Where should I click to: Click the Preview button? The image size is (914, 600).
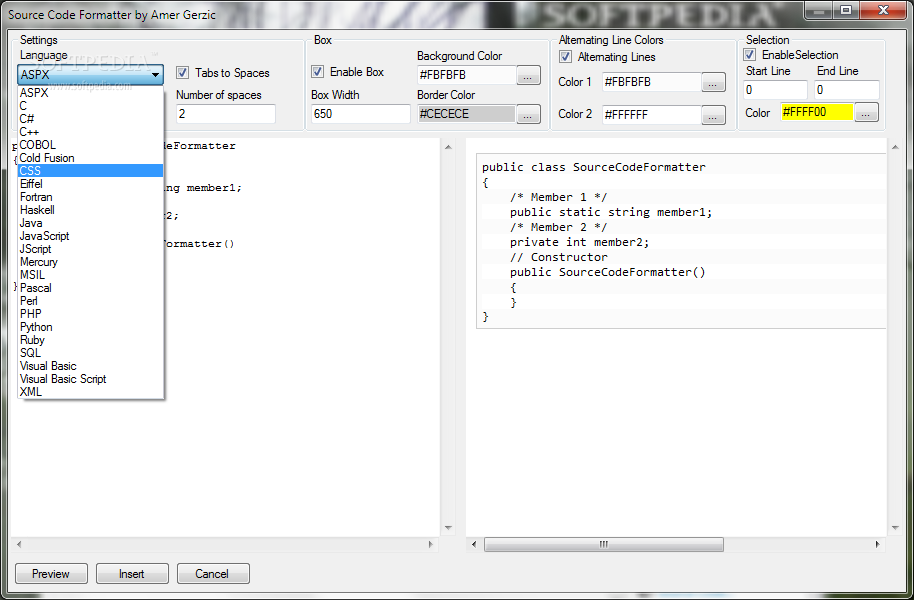(x=51, y=574)
